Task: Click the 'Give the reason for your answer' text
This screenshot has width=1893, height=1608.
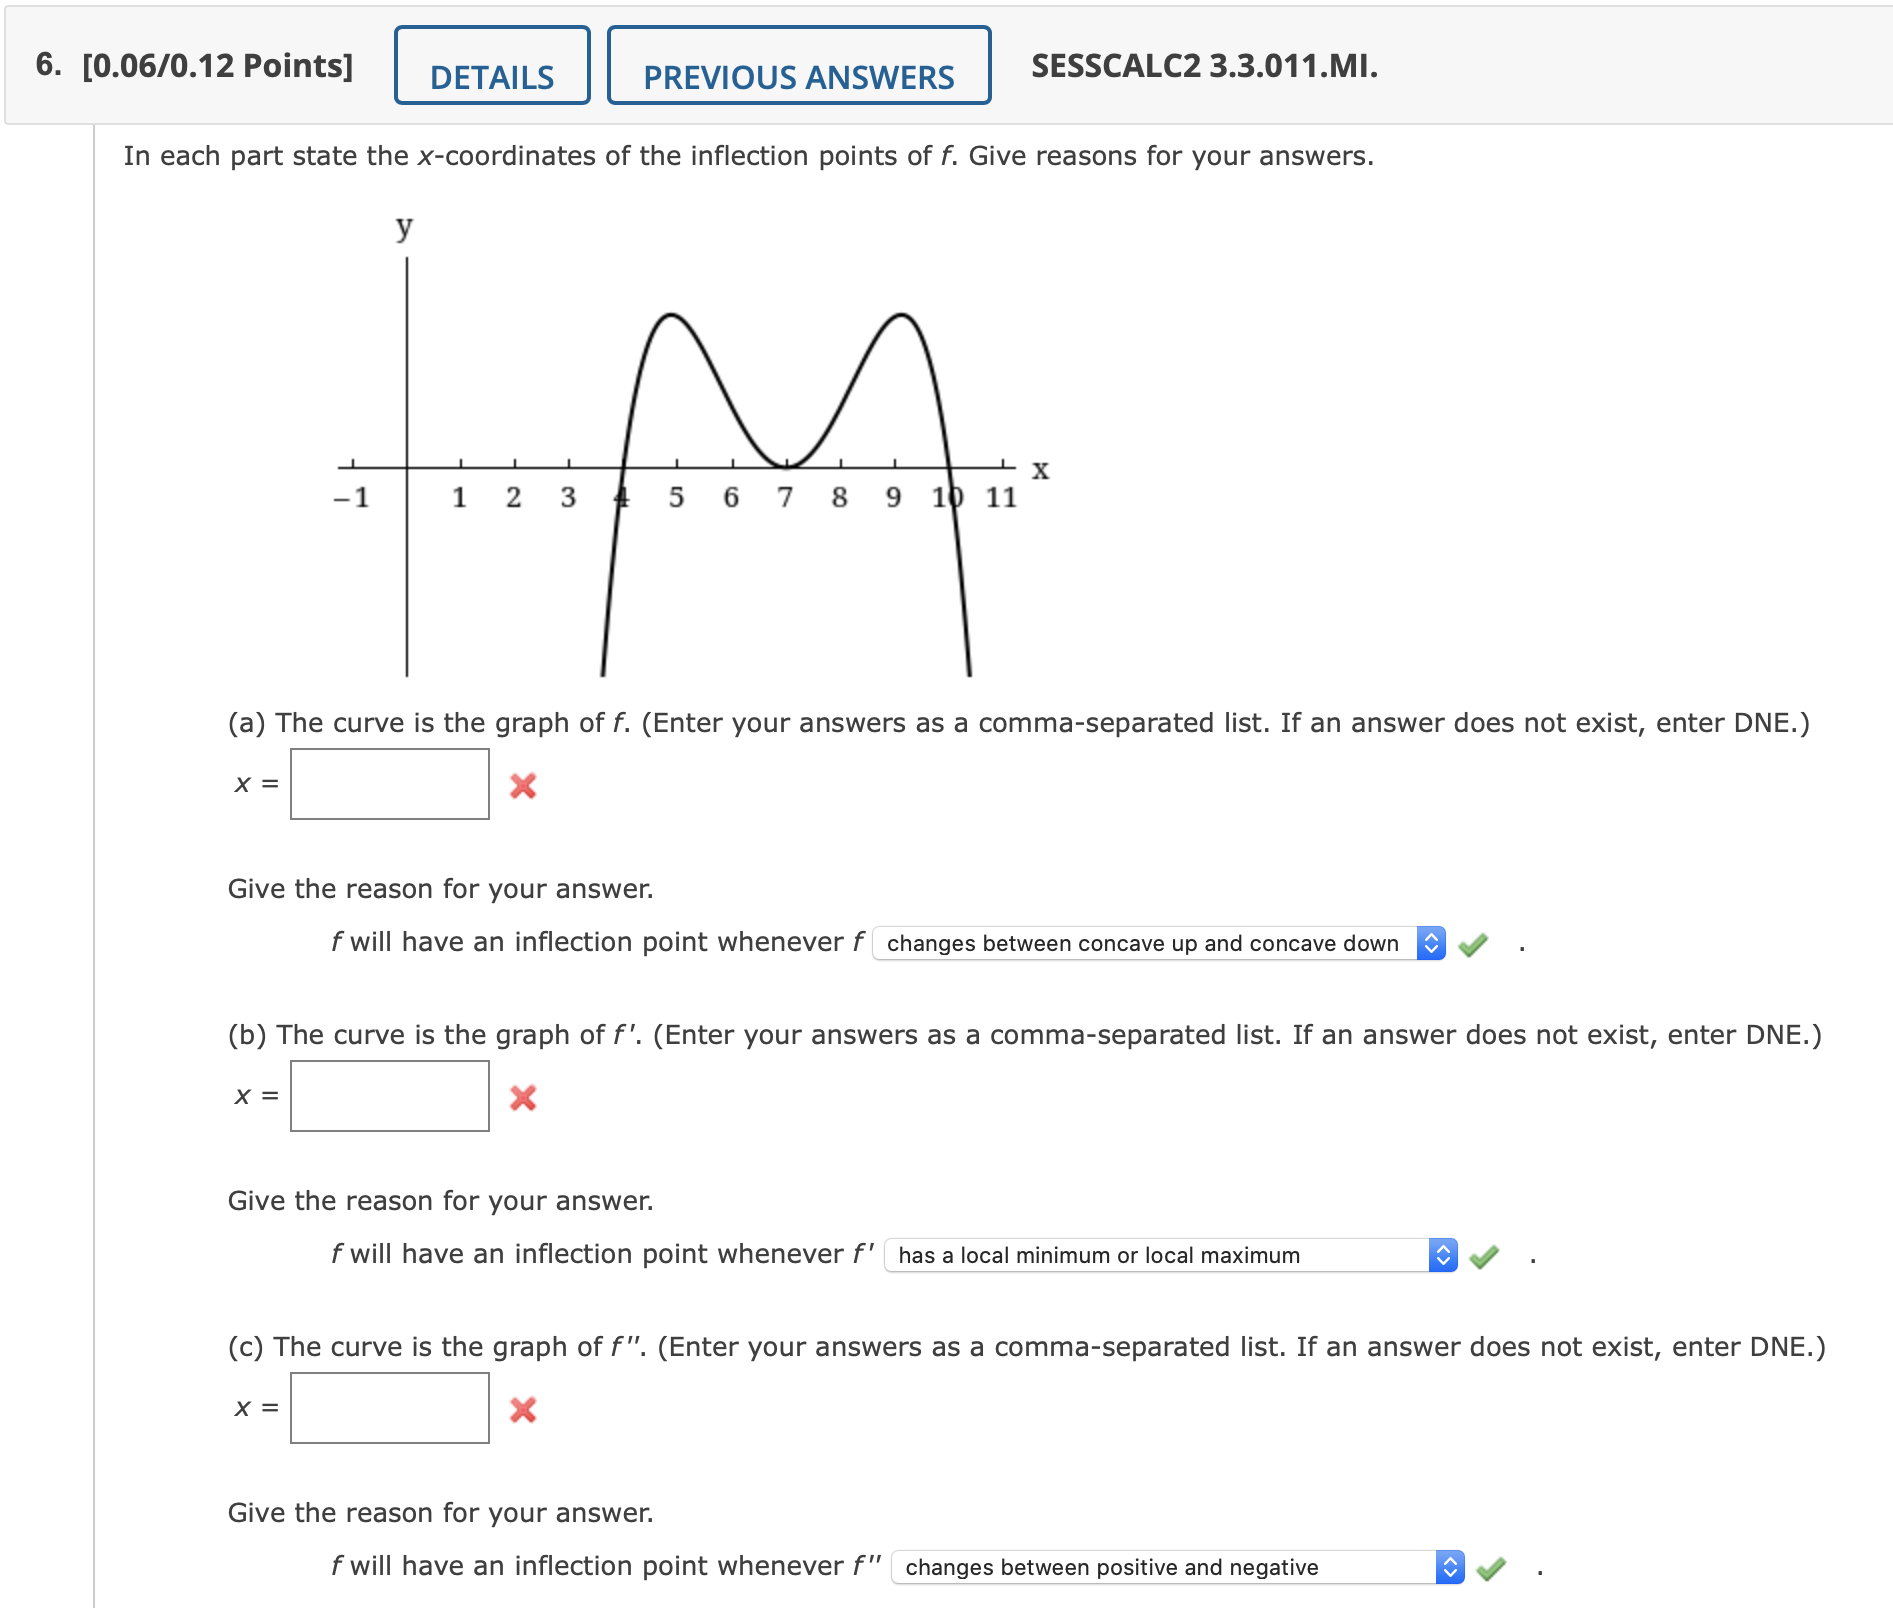Action: point(440,888)
